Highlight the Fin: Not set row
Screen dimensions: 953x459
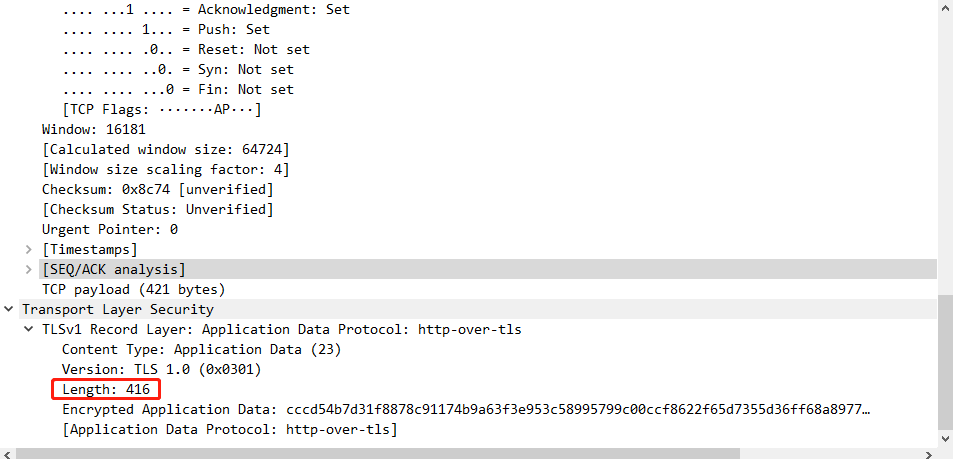coord(178,89)
